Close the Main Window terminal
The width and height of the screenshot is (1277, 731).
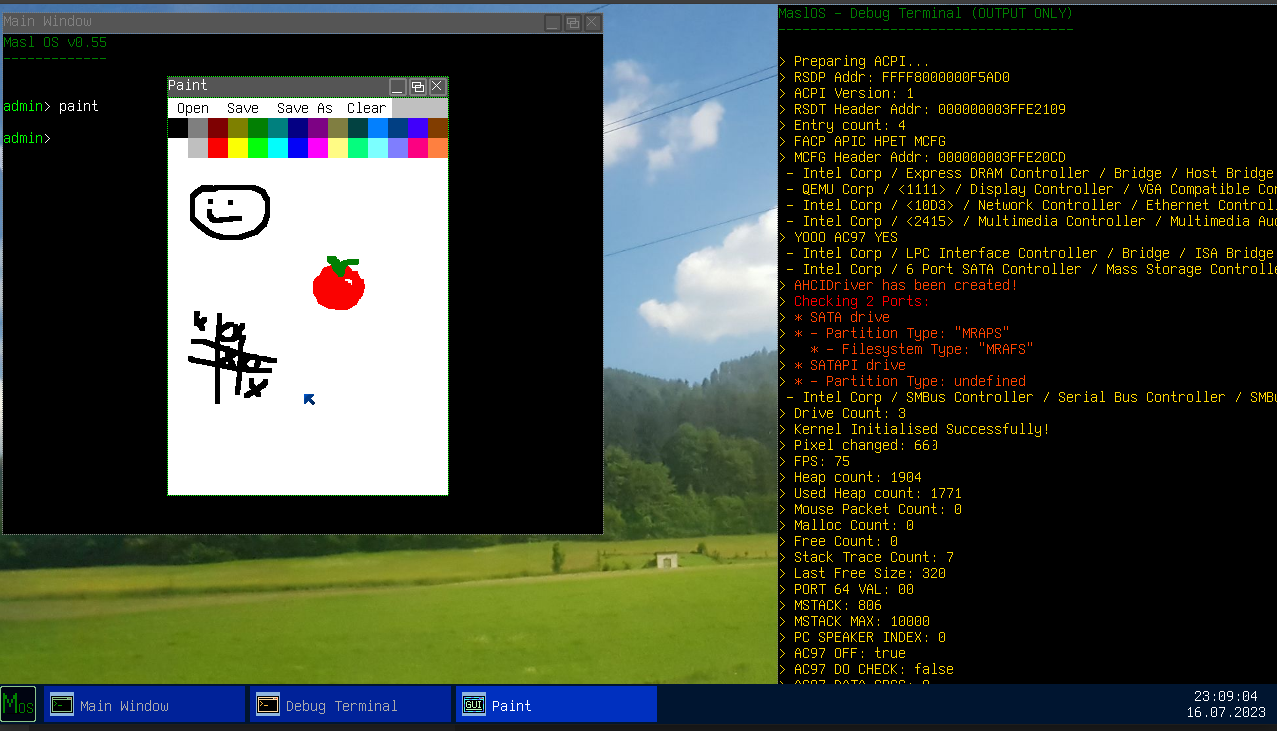point(592,22)
